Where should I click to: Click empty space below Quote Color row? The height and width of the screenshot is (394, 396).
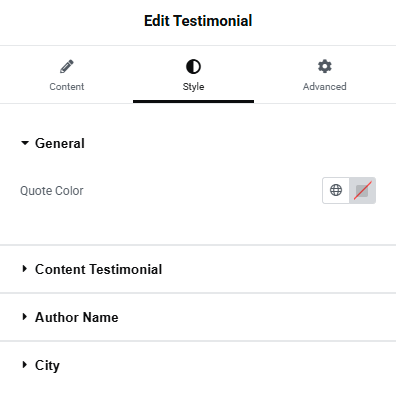tap(198, 224)
